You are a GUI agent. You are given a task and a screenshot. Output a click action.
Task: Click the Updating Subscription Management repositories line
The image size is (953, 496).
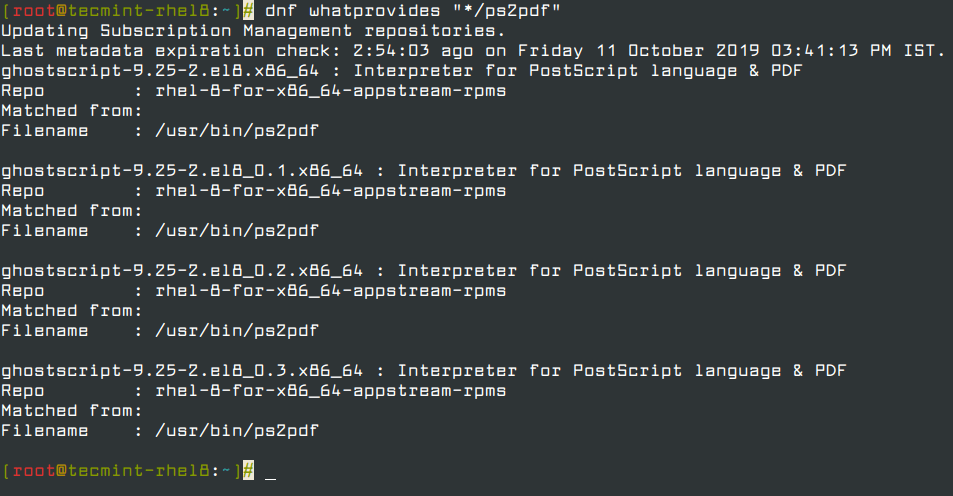point(253,31)
